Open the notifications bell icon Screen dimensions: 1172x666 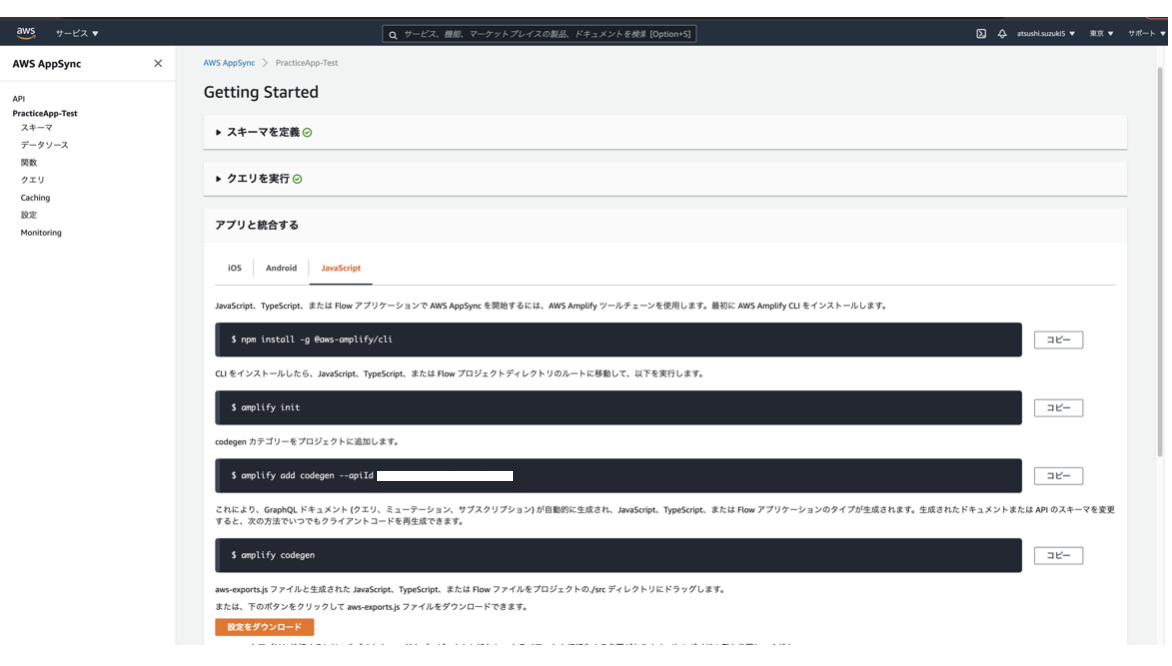pos(1002,34)
